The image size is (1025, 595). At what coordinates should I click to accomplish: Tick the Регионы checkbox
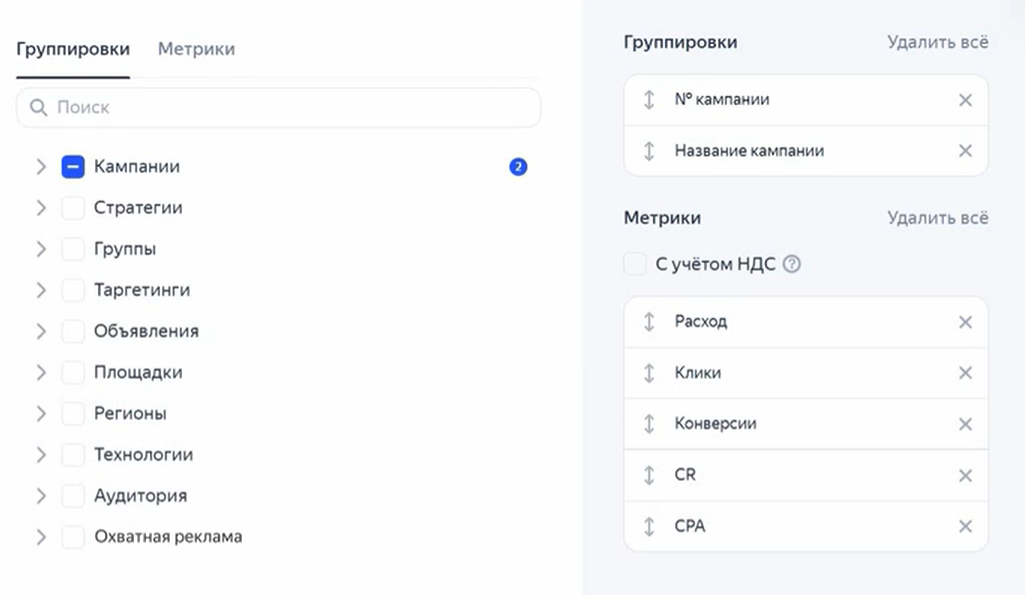73,413
